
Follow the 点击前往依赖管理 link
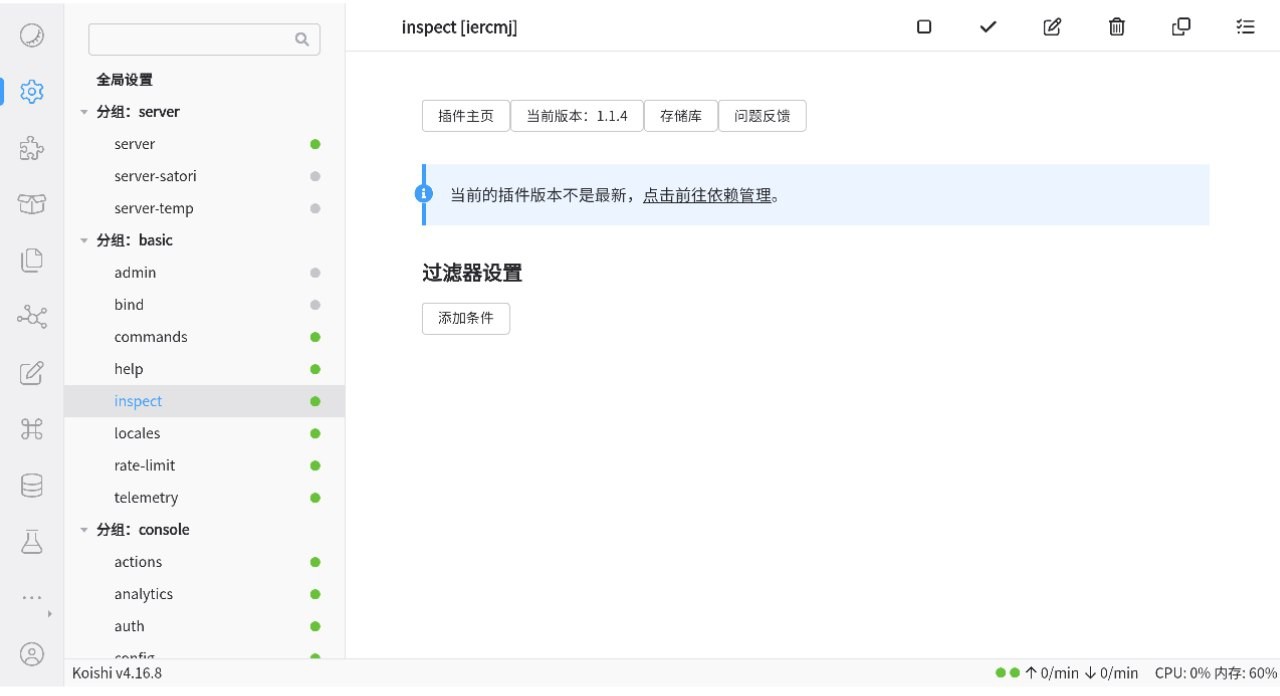[707, 196]
